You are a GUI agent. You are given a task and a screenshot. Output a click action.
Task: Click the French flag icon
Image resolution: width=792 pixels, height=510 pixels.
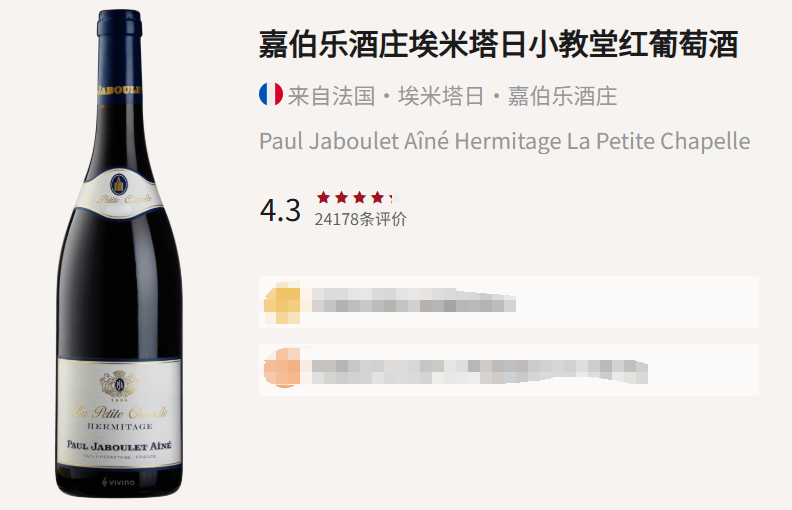(271, 94)
